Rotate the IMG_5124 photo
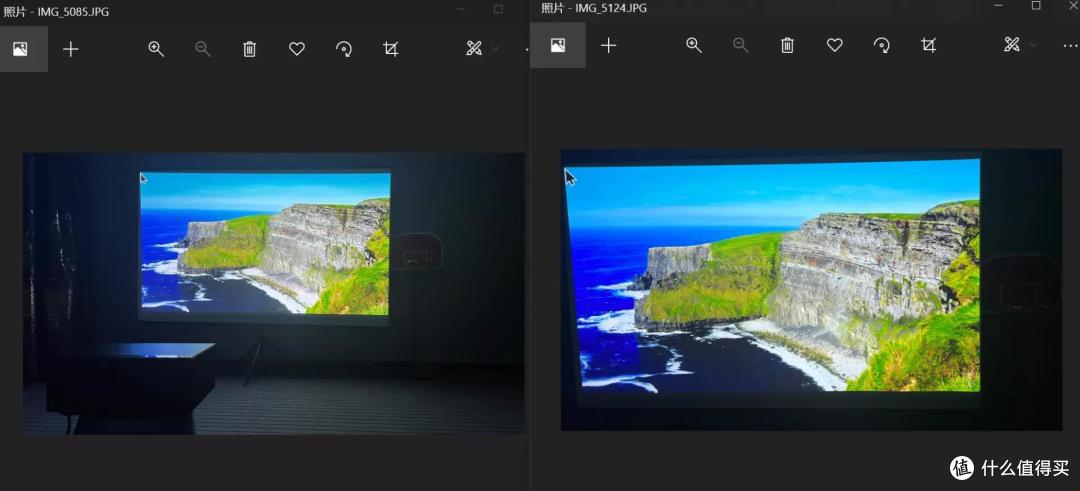Viewport: 1080px width, 491px height. point(882,45)
